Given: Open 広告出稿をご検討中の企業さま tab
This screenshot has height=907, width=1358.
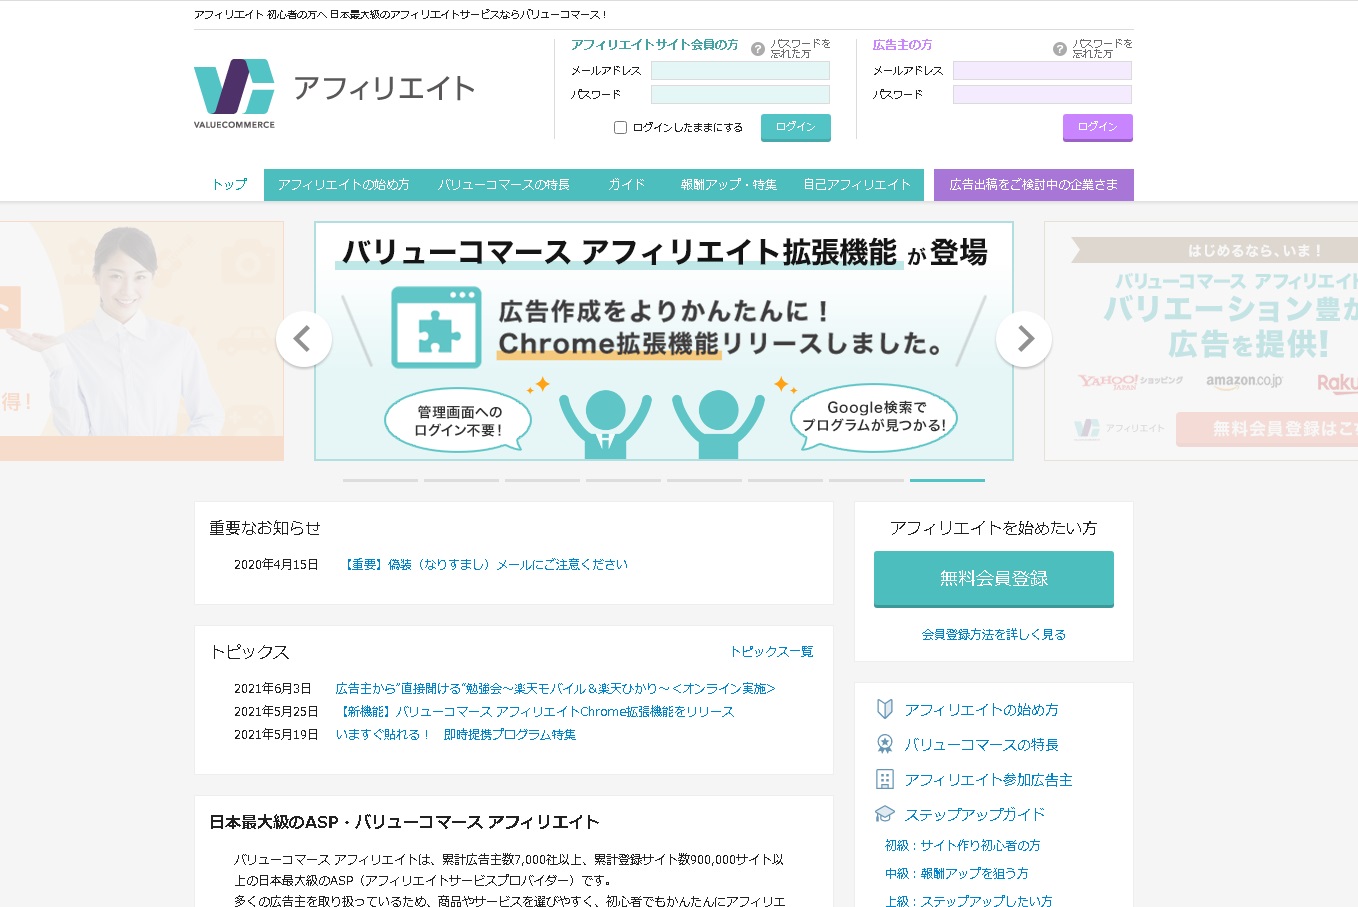Looking at the screenshot, I should [1034, 185].
